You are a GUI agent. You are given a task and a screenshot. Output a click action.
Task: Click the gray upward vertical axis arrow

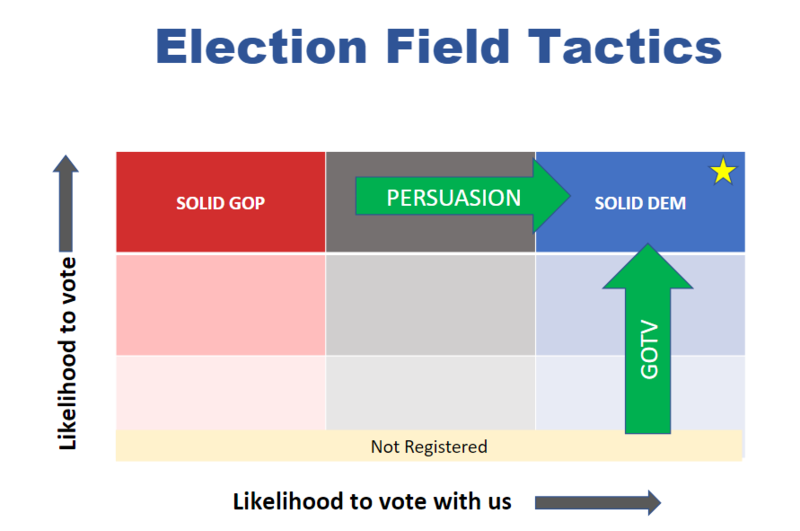coord(66,203)
